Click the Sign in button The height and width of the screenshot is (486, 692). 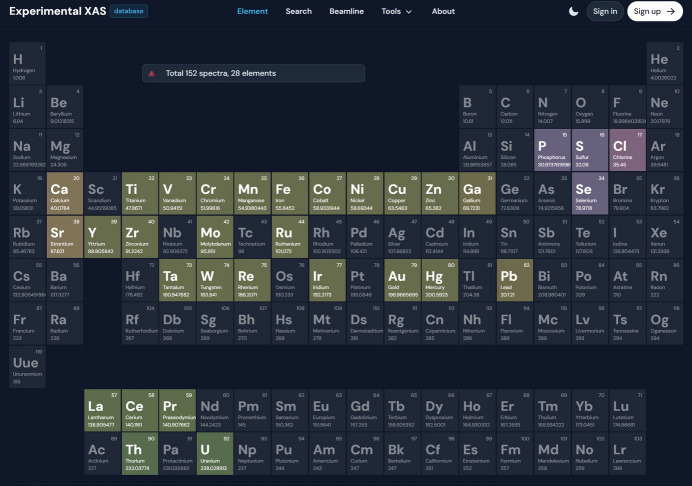604,12
